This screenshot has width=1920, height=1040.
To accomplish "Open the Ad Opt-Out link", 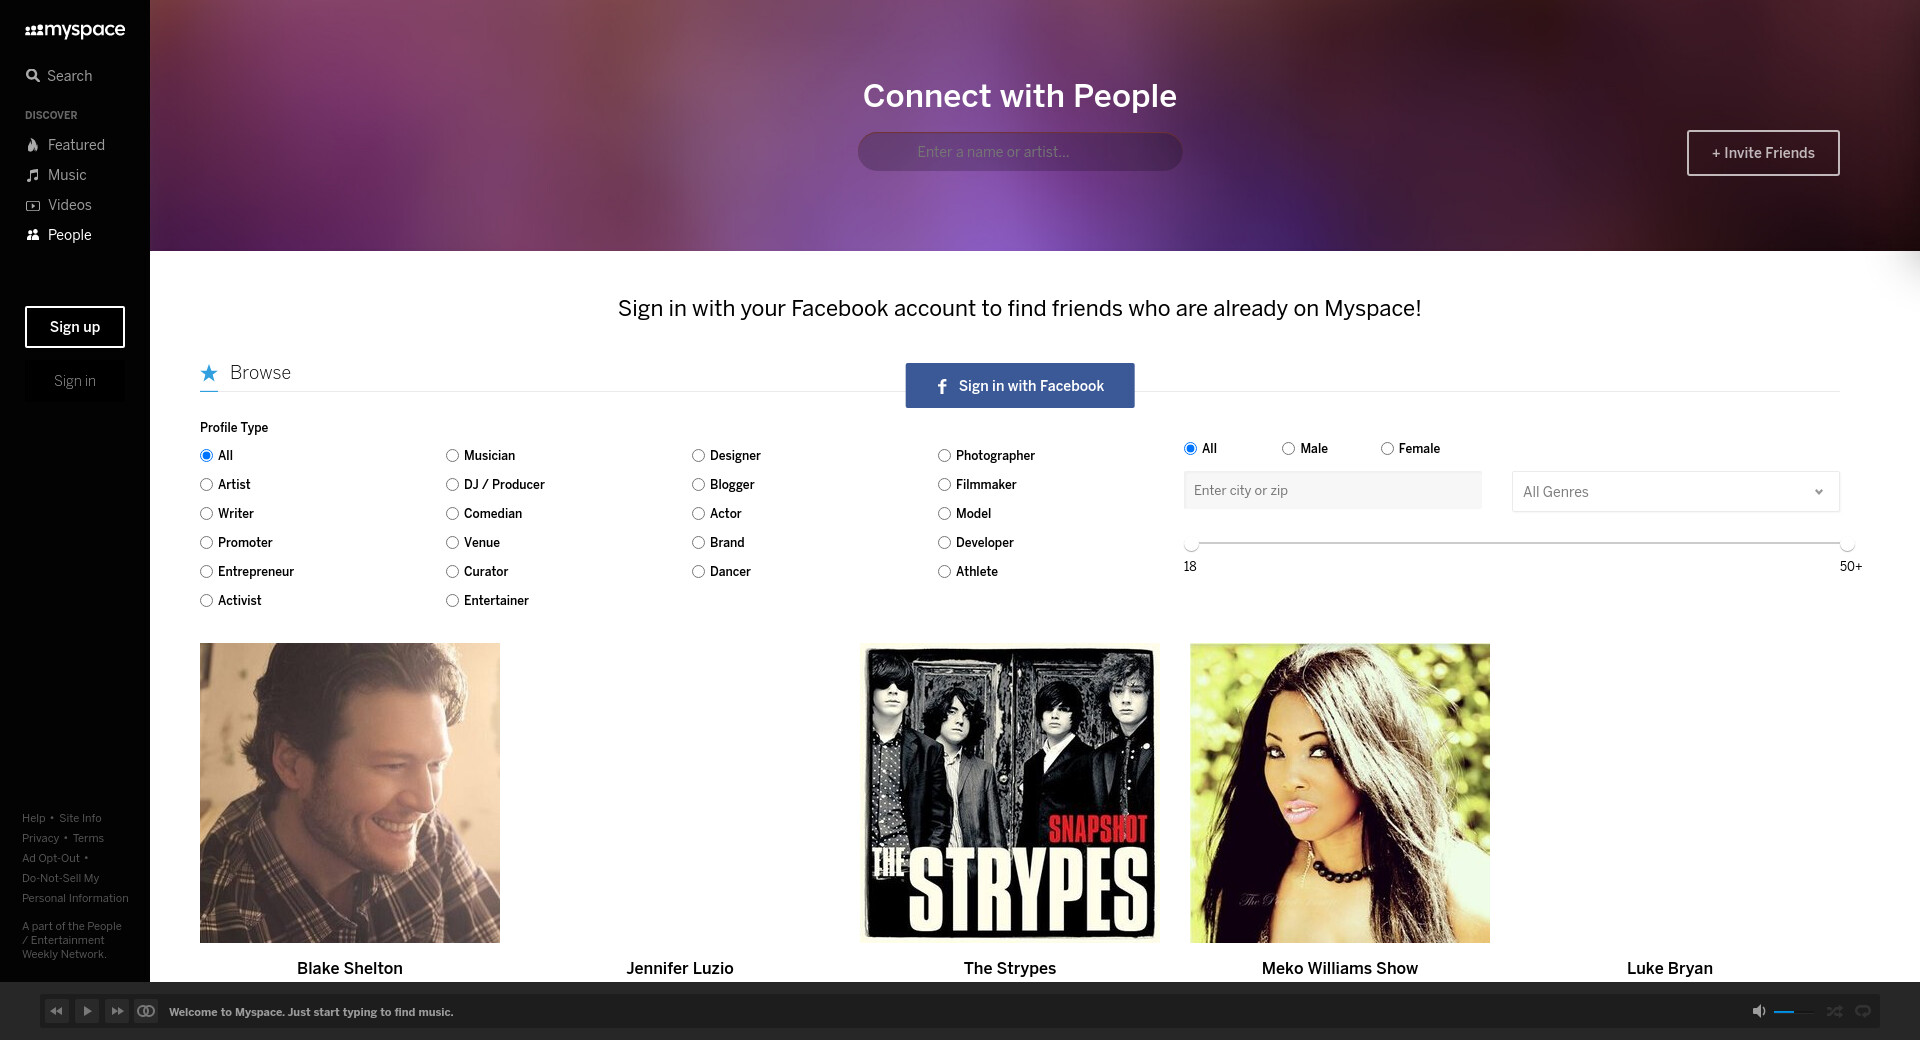I will click(x=51, y=858).
